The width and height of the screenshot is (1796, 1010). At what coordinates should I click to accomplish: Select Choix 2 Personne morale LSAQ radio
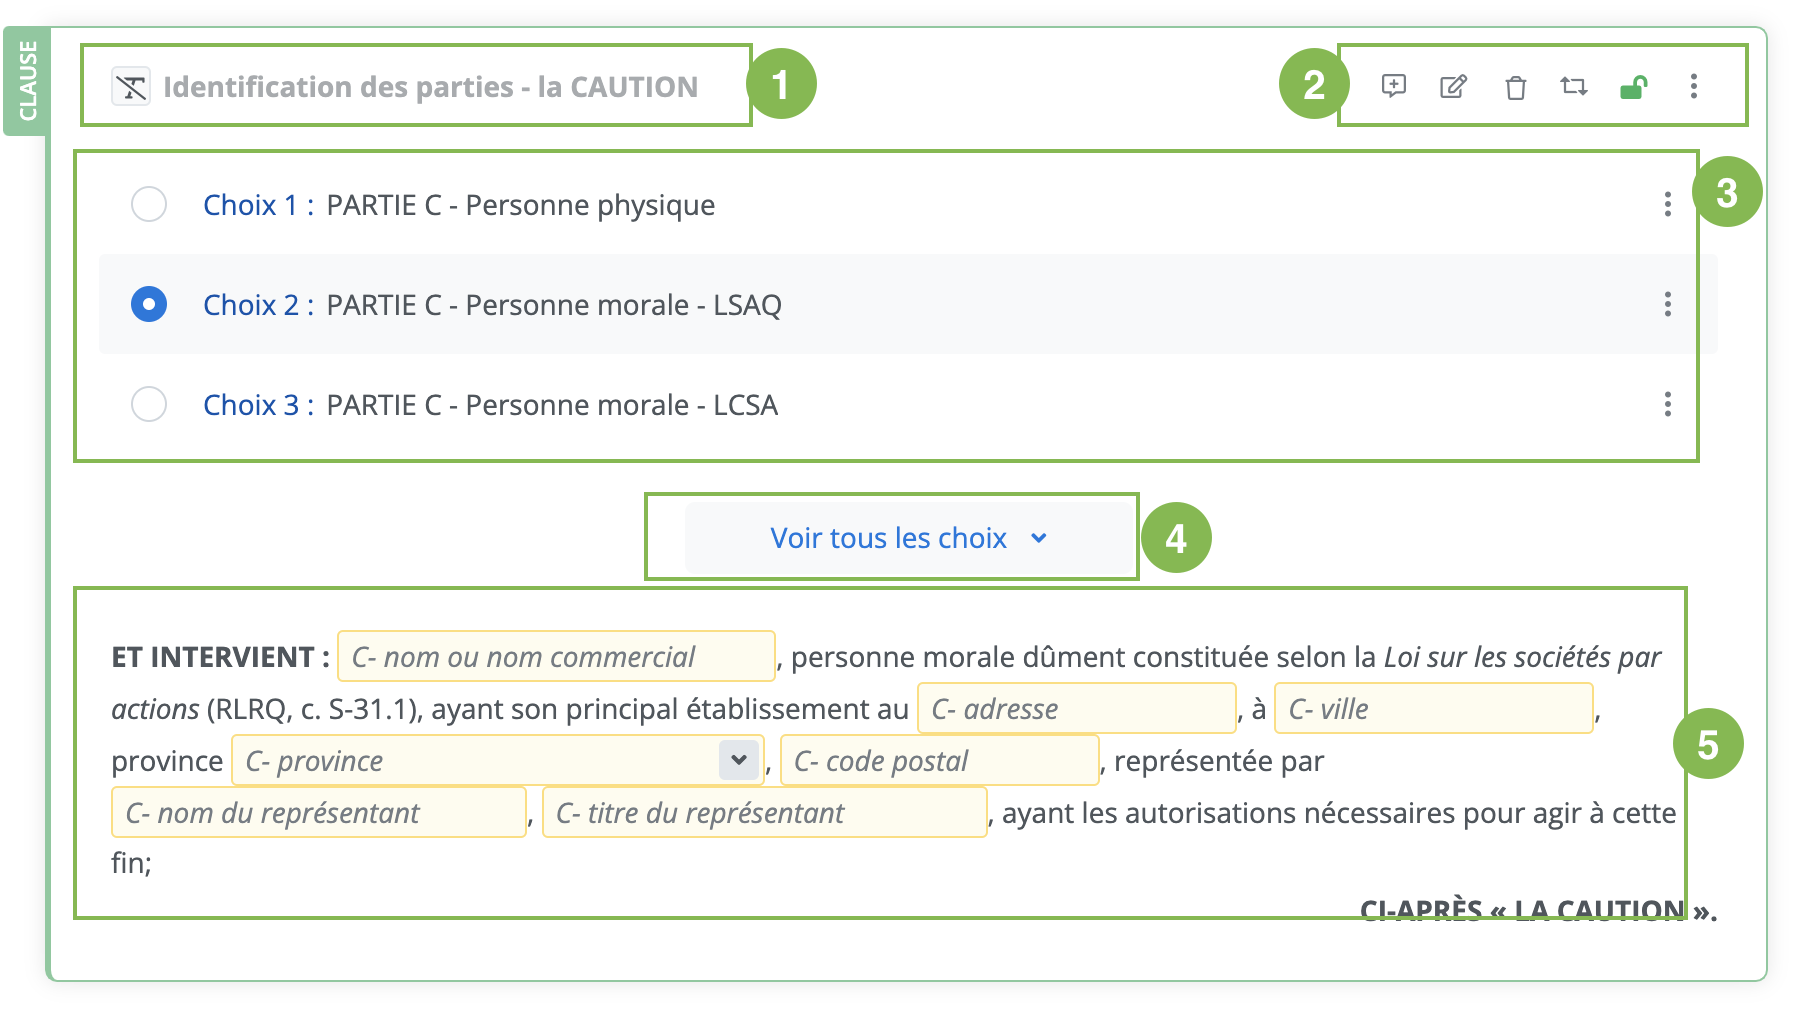click(x=149, y=304)
